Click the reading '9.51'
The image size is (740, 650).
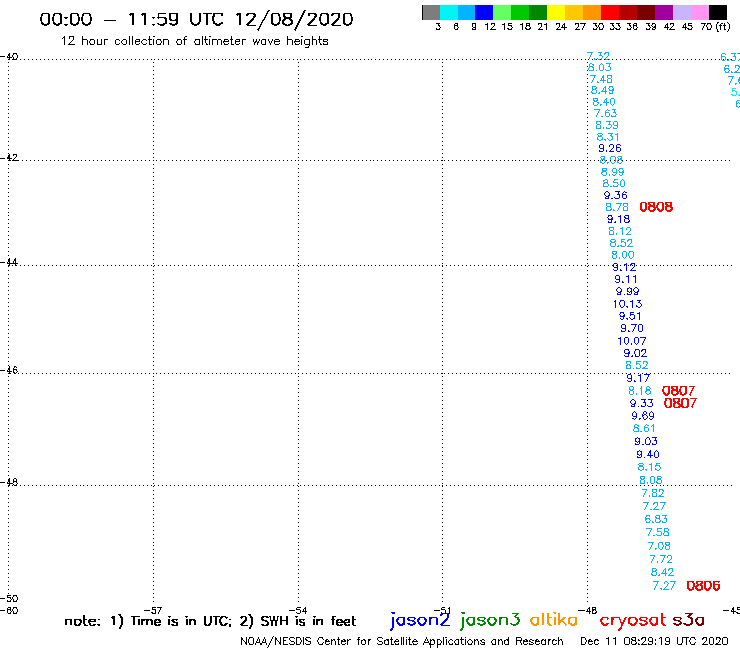click(x=630, y=316)
